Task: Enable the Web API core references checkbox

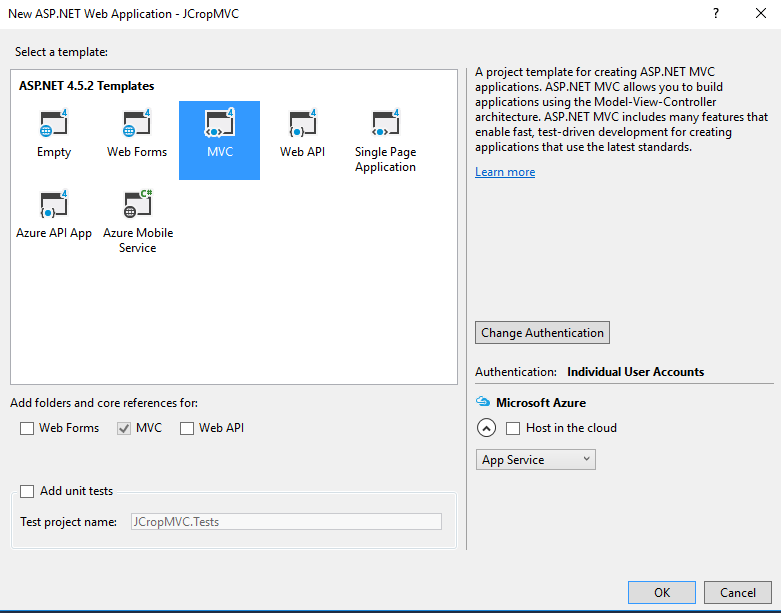Action: point(187,428)
